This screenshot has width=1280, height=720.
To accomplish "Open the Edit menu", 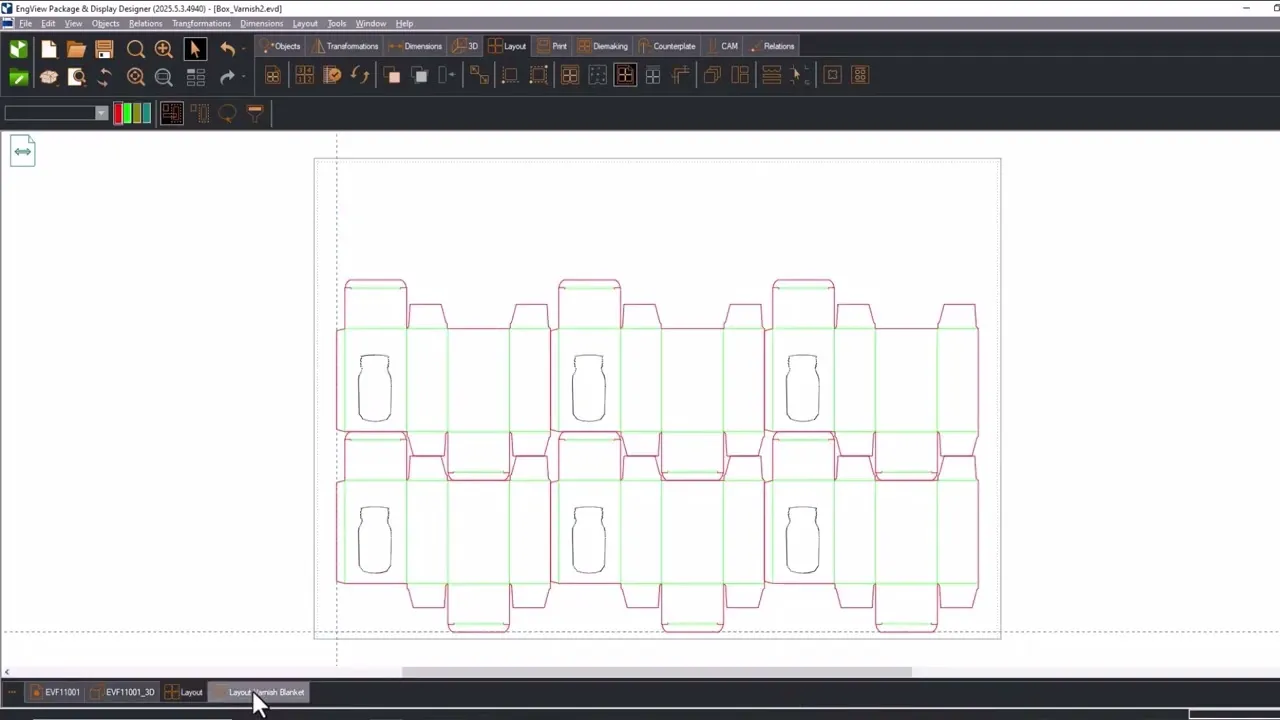I will (x=48, y=23).
